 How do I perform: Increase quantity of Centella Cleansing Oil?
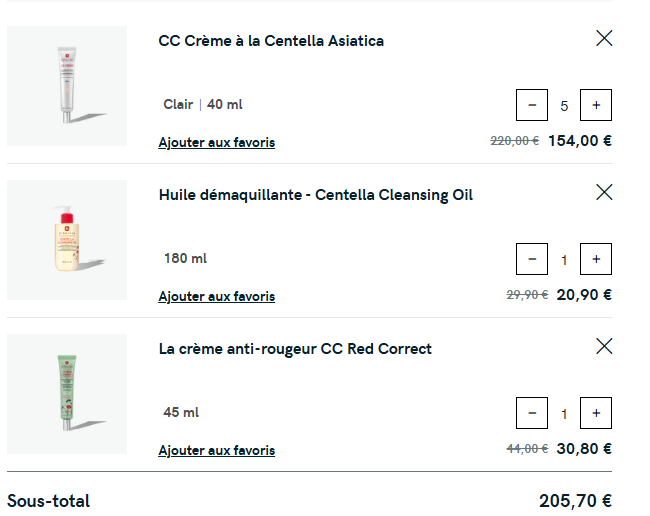pos(596,259)
